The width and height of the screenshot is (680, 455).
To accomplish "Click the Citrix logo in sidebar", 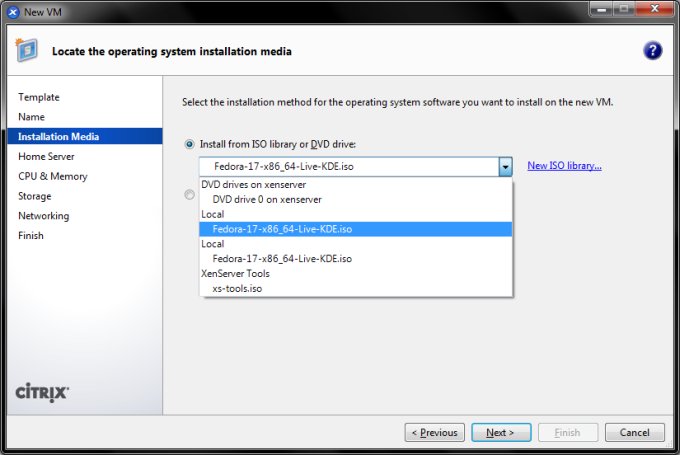I will [x=42, y=392].
